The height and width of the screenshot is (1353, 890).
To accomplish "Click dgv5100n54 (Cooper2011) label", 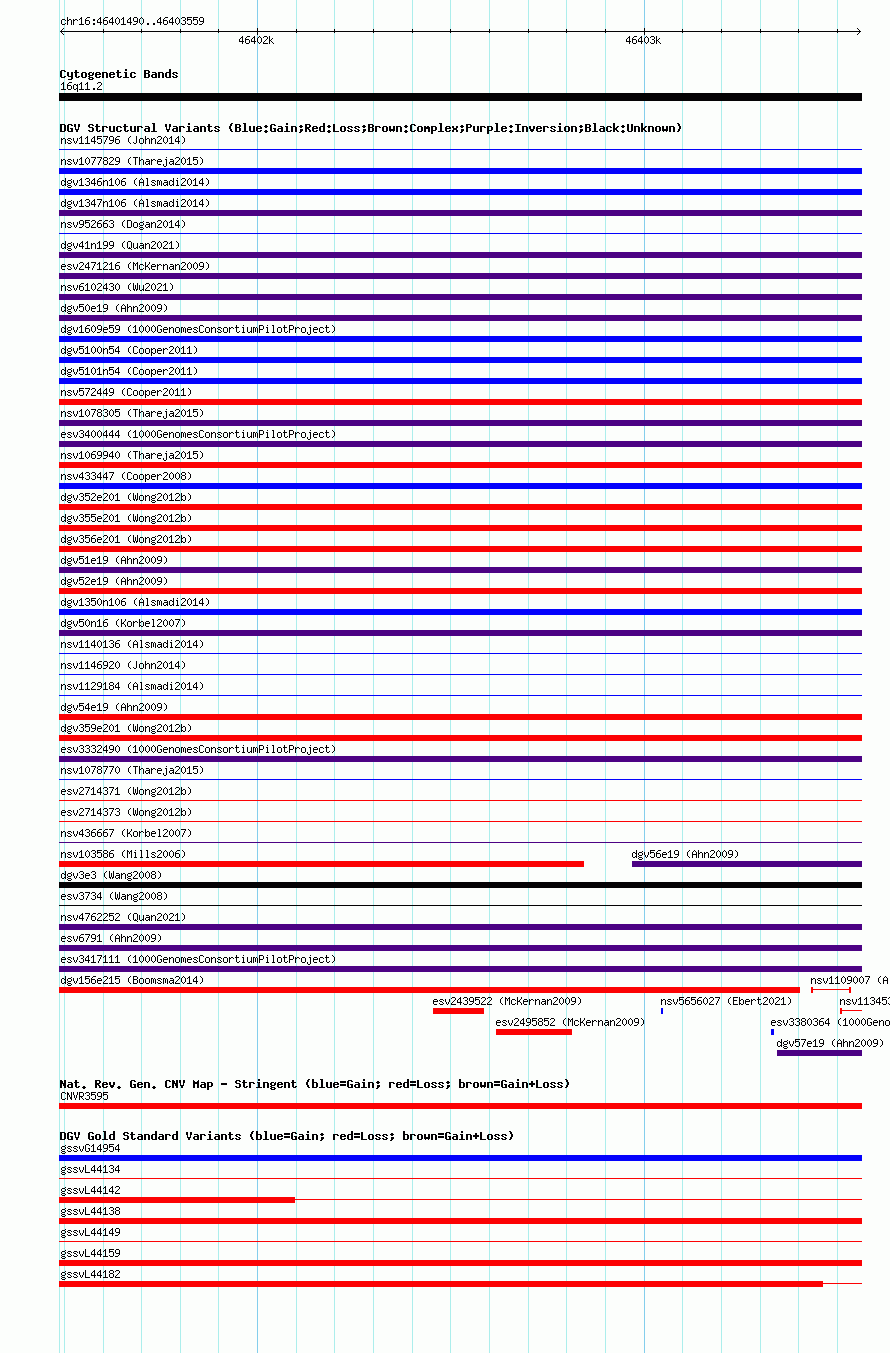I will point(129,350).
